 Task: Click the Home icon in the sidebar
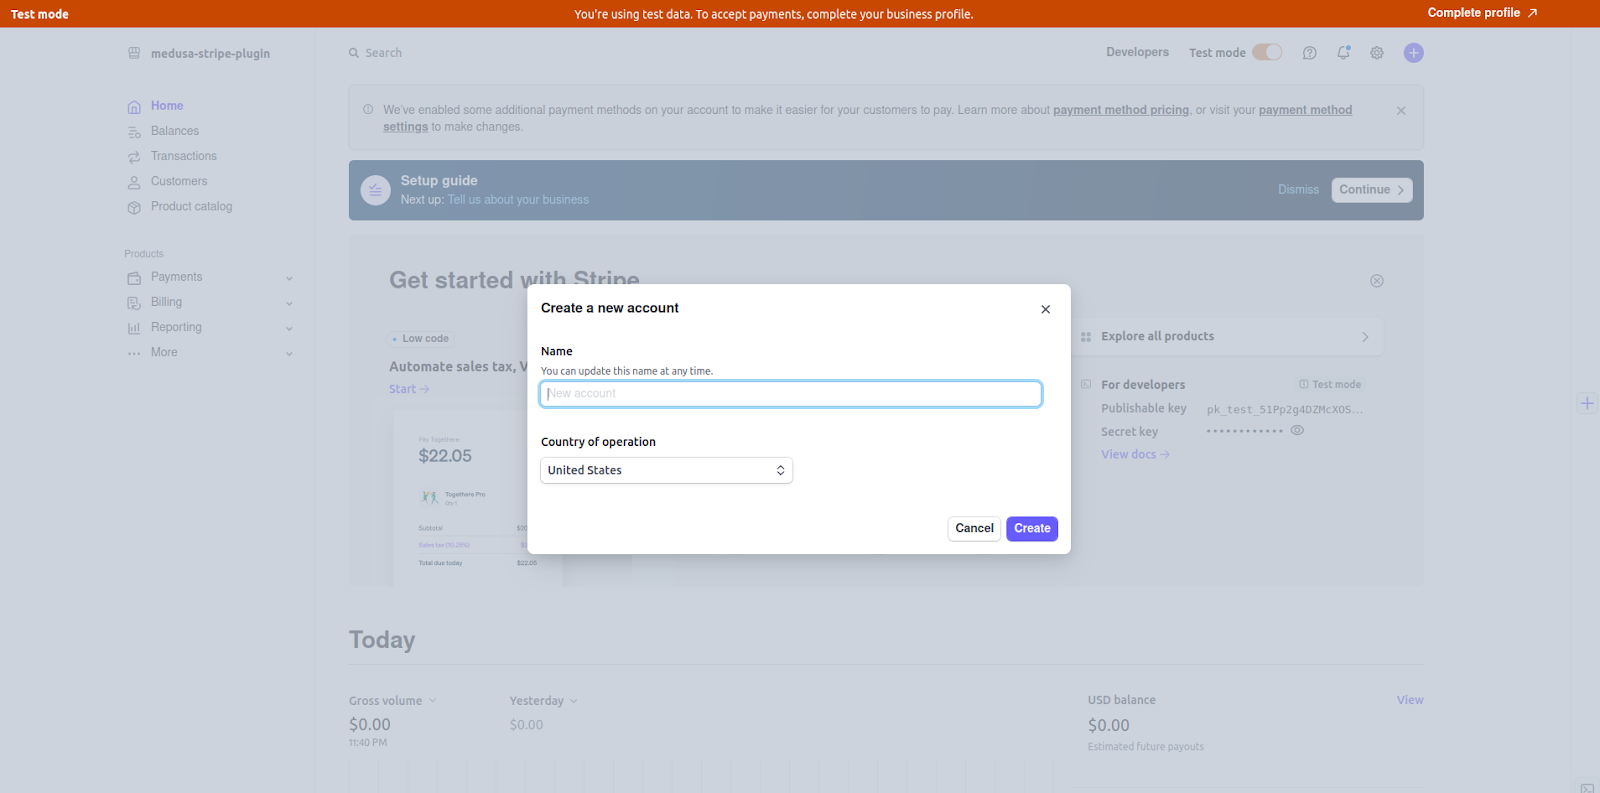134,107
